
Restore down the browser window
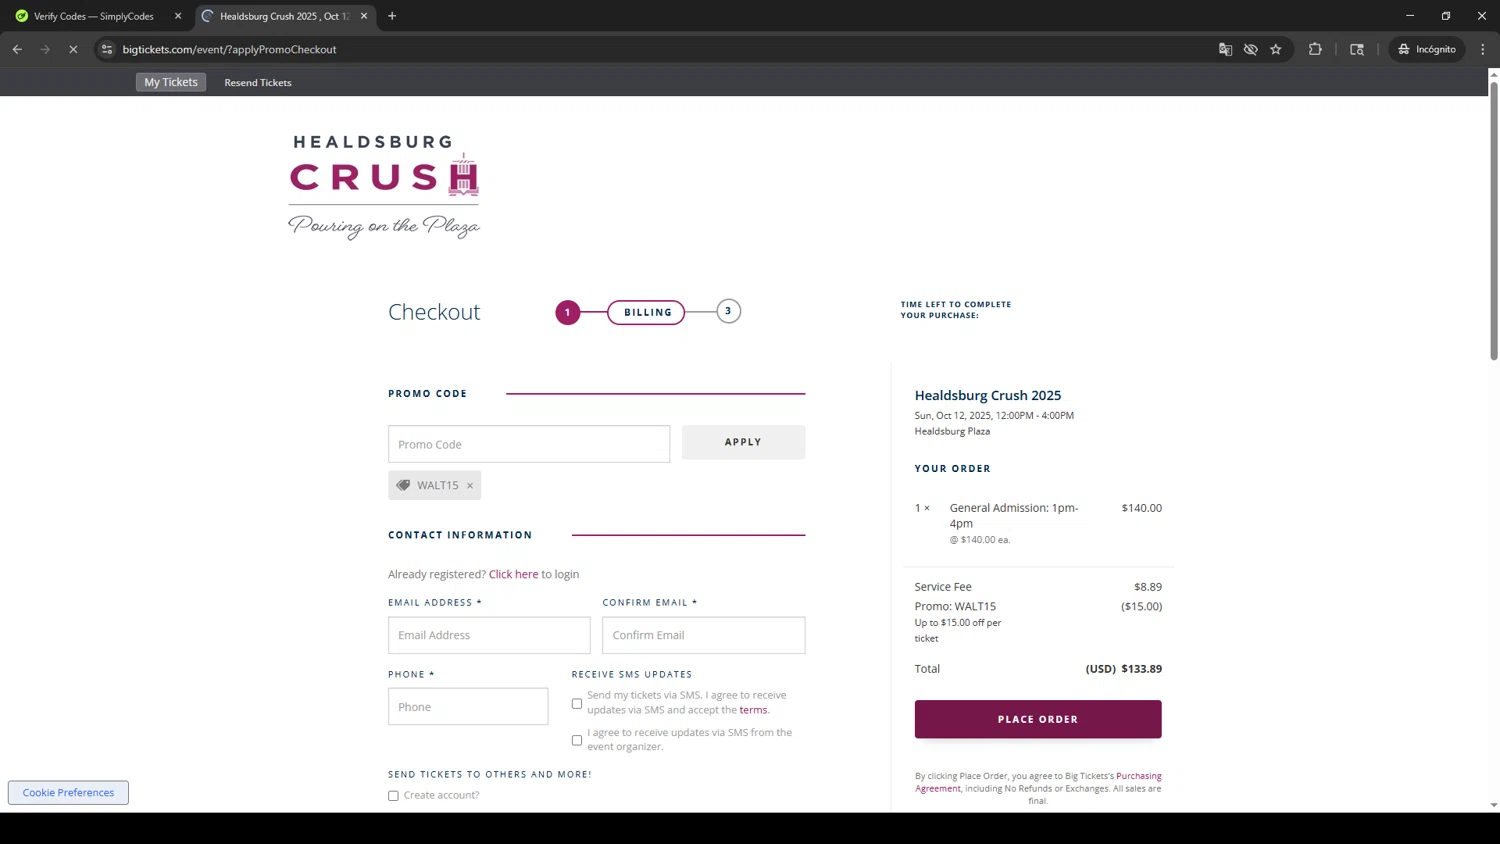click(x=1446, y=16)
